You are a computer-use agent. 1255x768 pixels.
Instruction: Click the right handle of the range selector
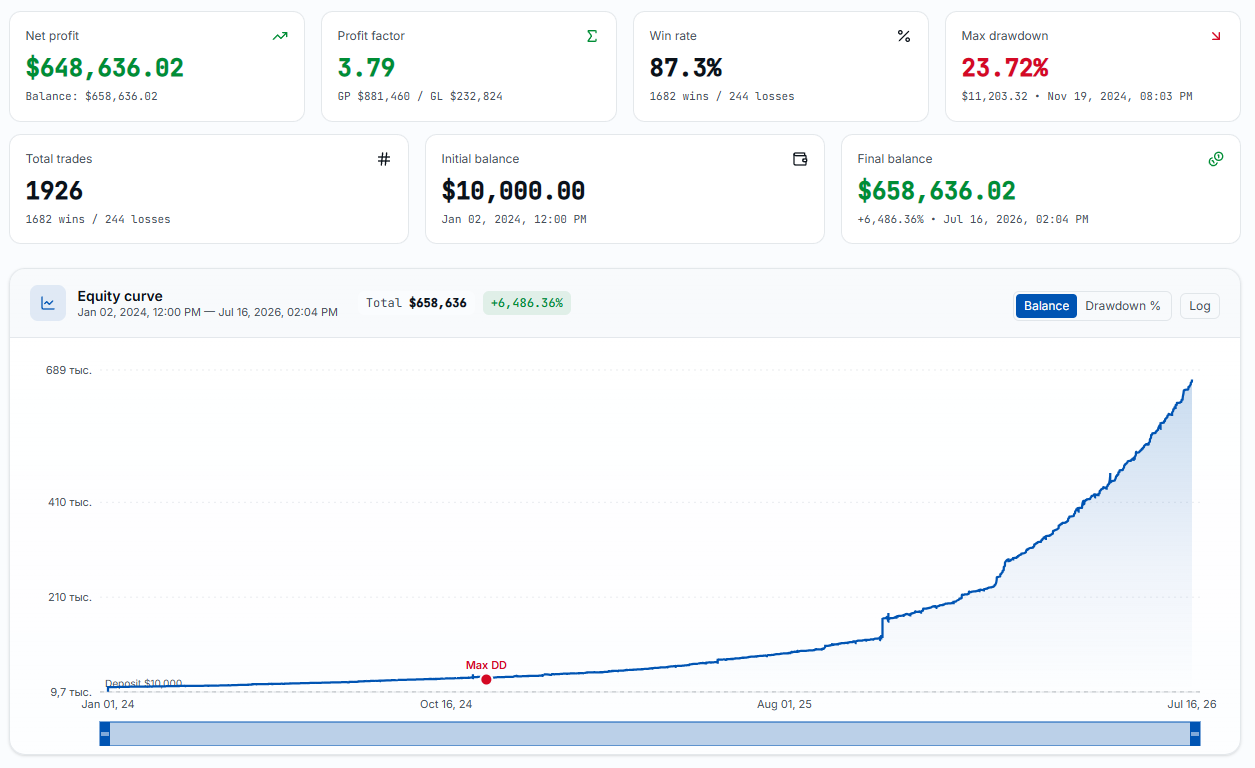click(1194, 734)
